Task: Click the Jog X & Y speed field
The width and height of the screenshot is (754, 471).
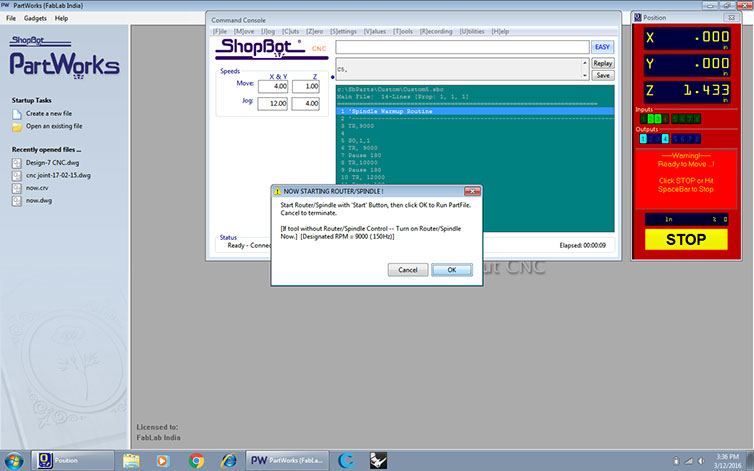Action: (x=273, y=103)
